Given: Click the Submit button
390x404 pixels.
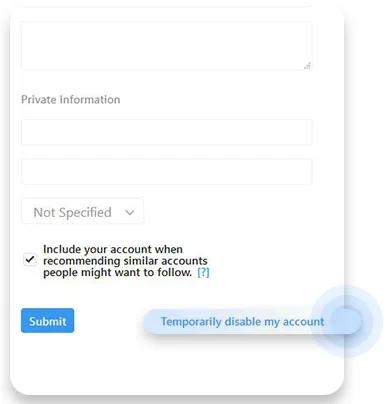Looking at the screenshot, I should click(47, 321).
